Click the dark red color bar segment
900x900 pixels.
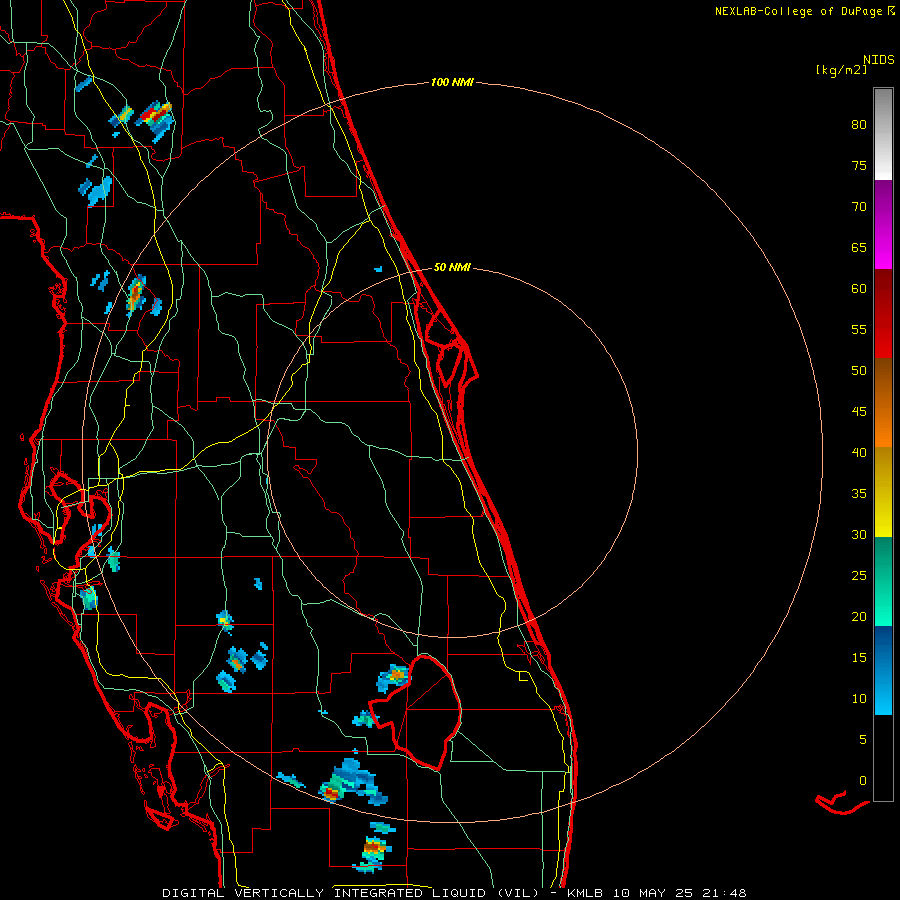883,314
